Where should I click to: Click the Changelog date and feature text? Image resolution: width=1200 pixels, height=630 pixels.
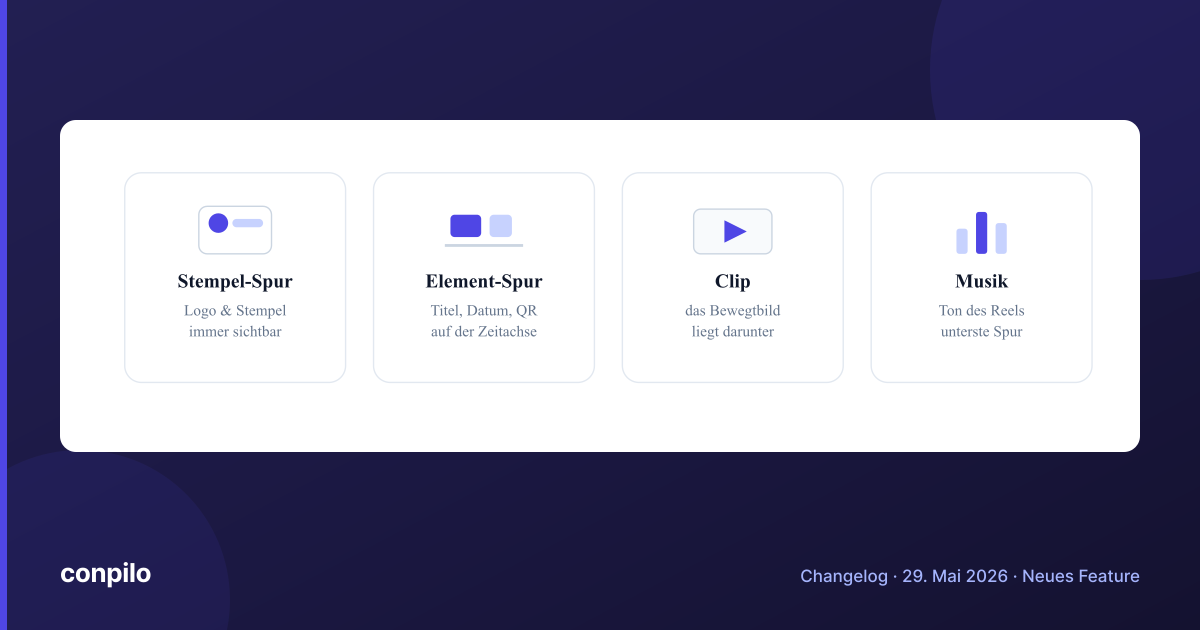pos(970,576)
